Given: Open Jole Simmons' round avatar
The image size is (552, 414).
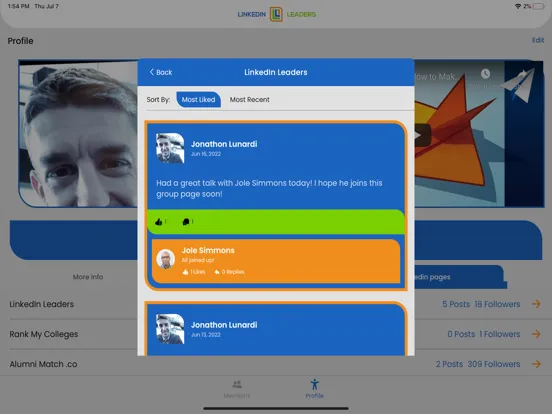Looking at the screenshot, I should click(x=165, y=259).
